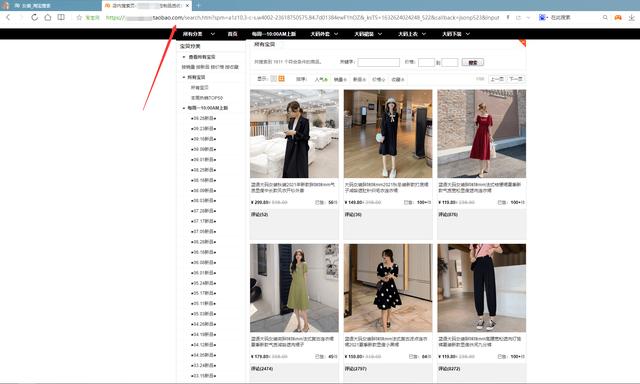Open the reading mode book icon
The width and height of the screenshot is (640, 384).
coord(61,17)
